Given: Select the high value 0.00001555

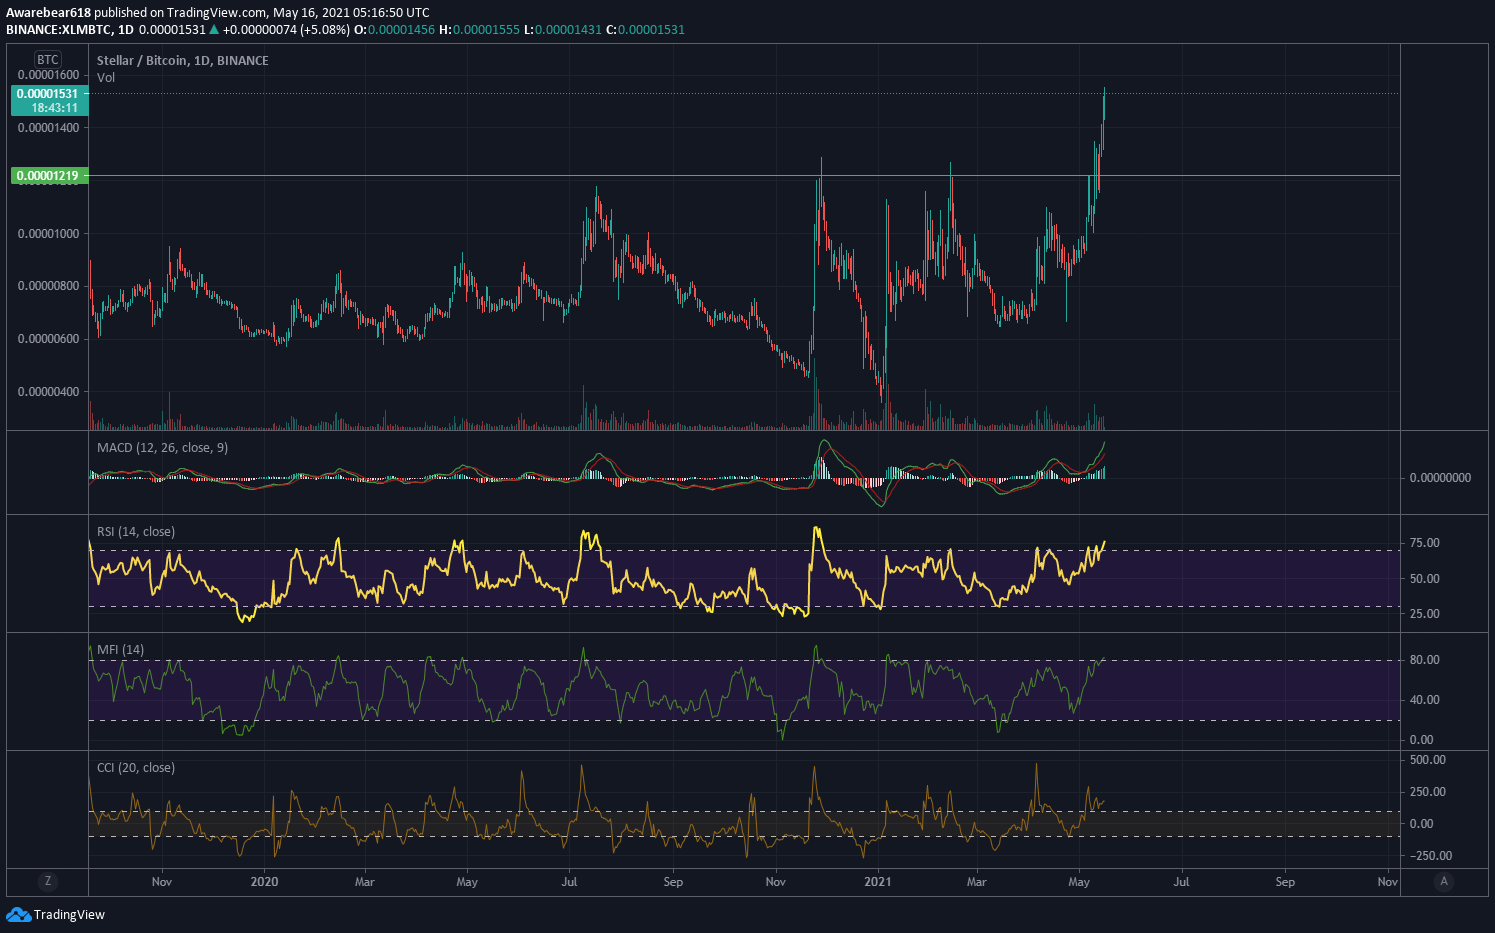Looking at the screenshot, I should coord(486,29).
